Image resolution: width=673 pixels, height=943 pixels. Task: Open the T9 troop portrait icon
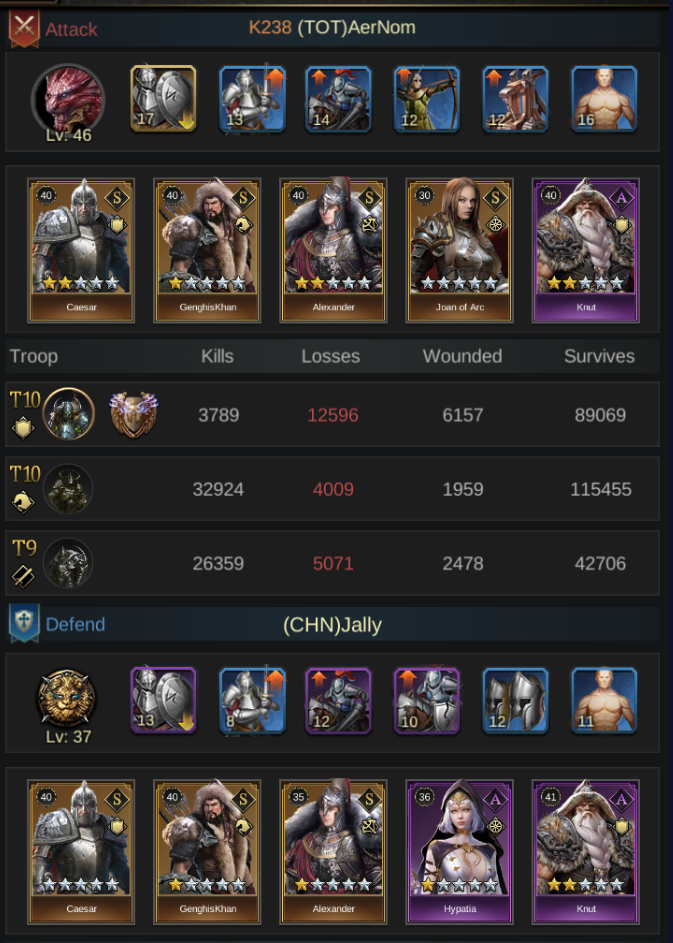point(68,563)
